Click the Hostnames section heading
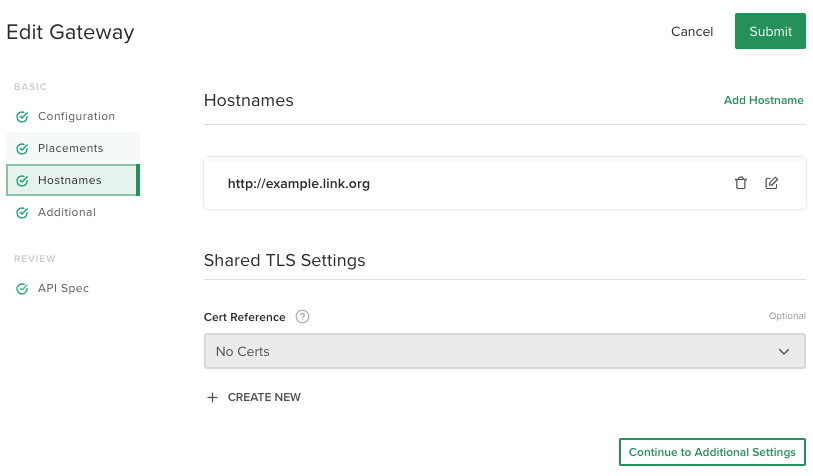The height and width of the screenshot is (476, 813). [248, 100]
